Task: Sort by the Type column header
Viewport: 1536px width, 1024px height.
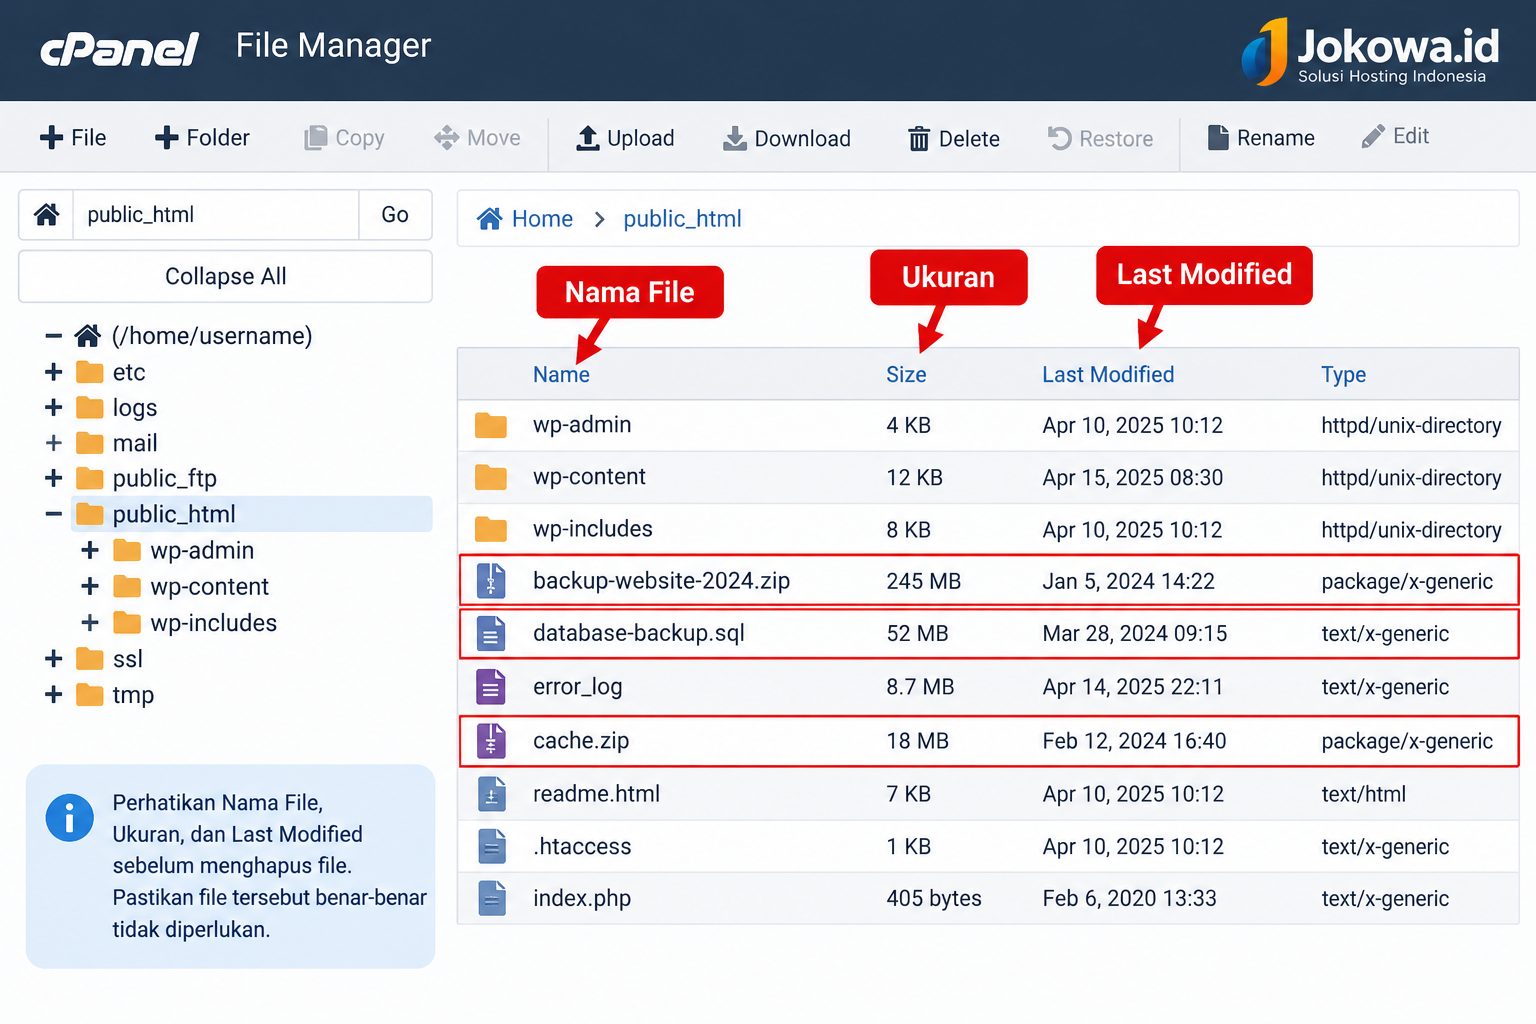Action: [x=1343, y=375]
